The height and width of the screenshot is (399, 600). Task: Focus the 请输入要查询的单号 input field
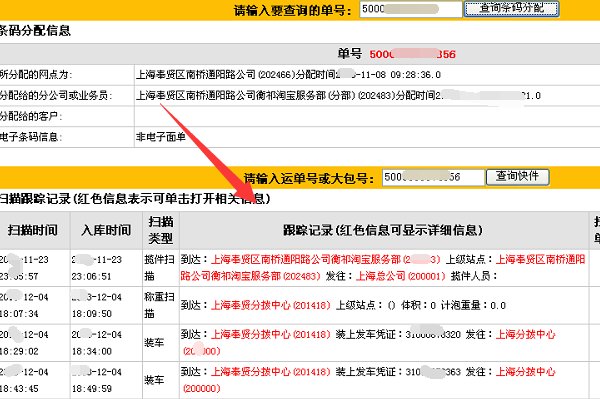[x=411, y=9]
